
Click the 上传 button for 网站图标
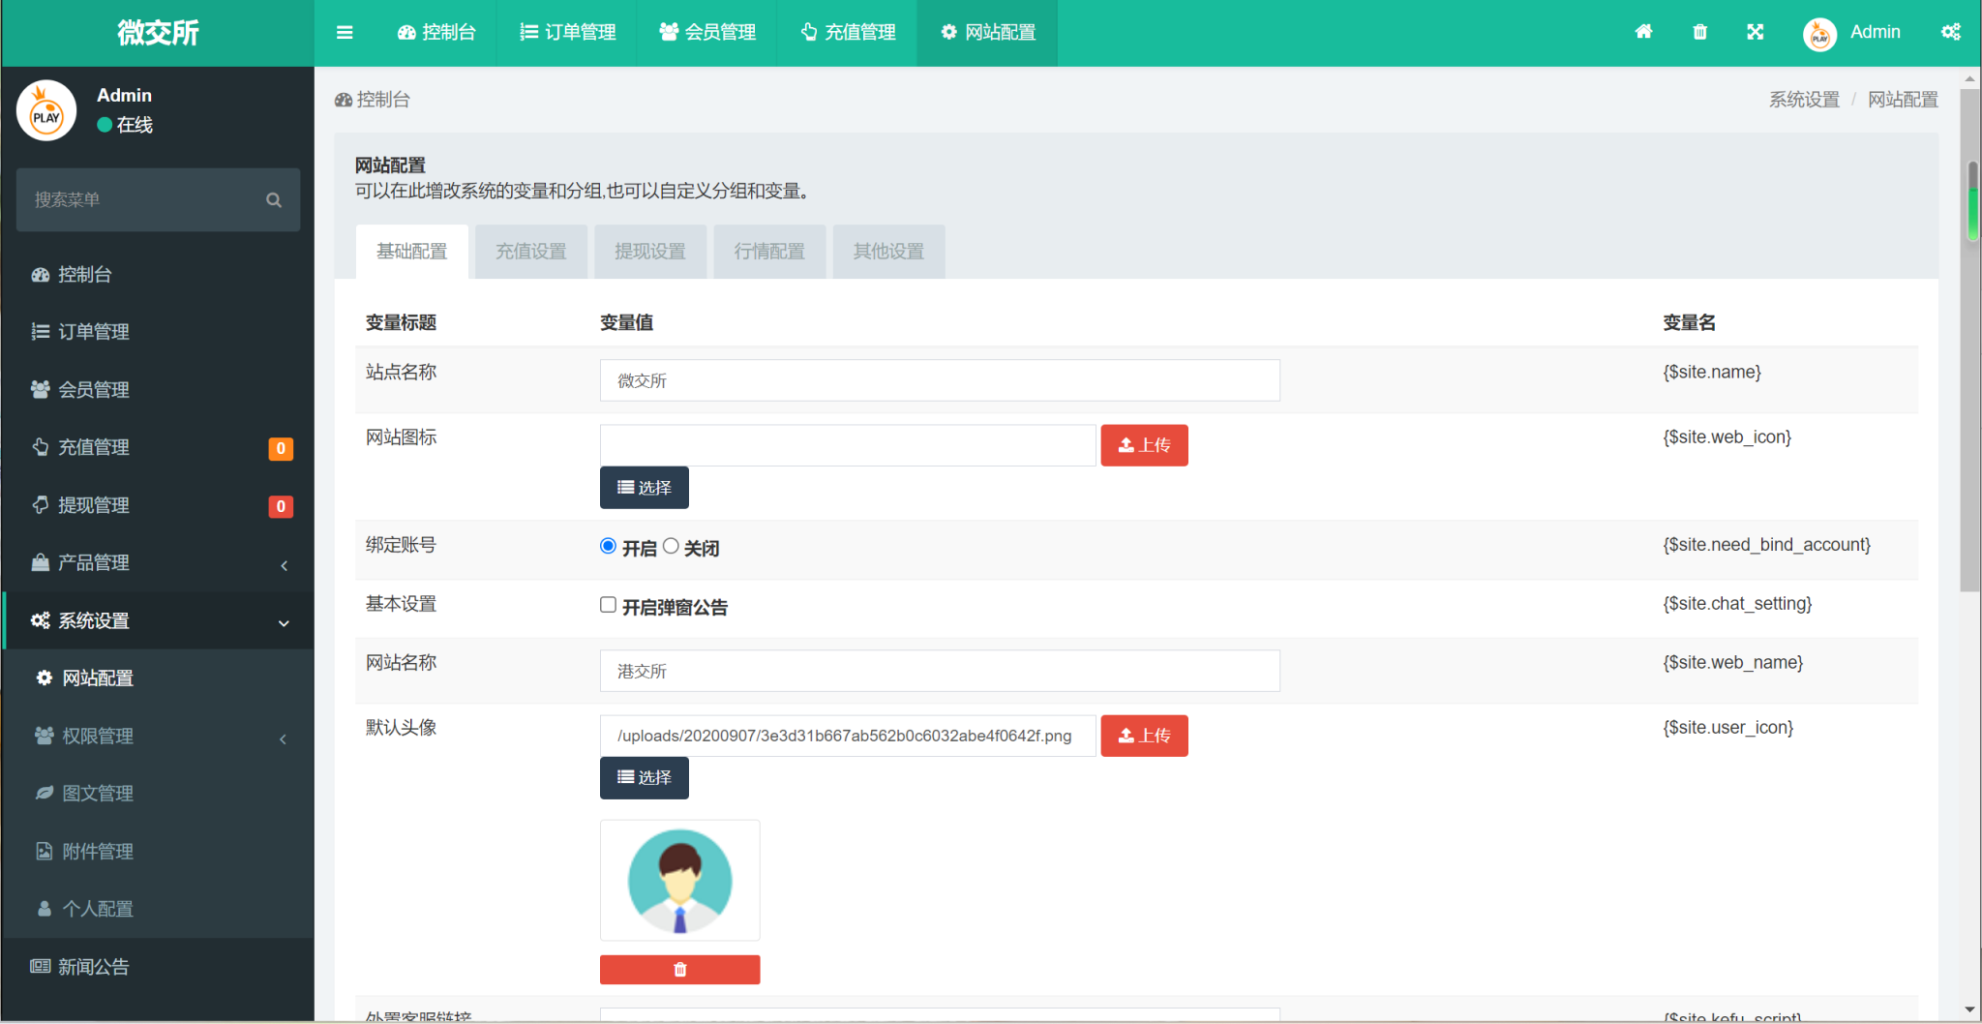(1144, 445)
